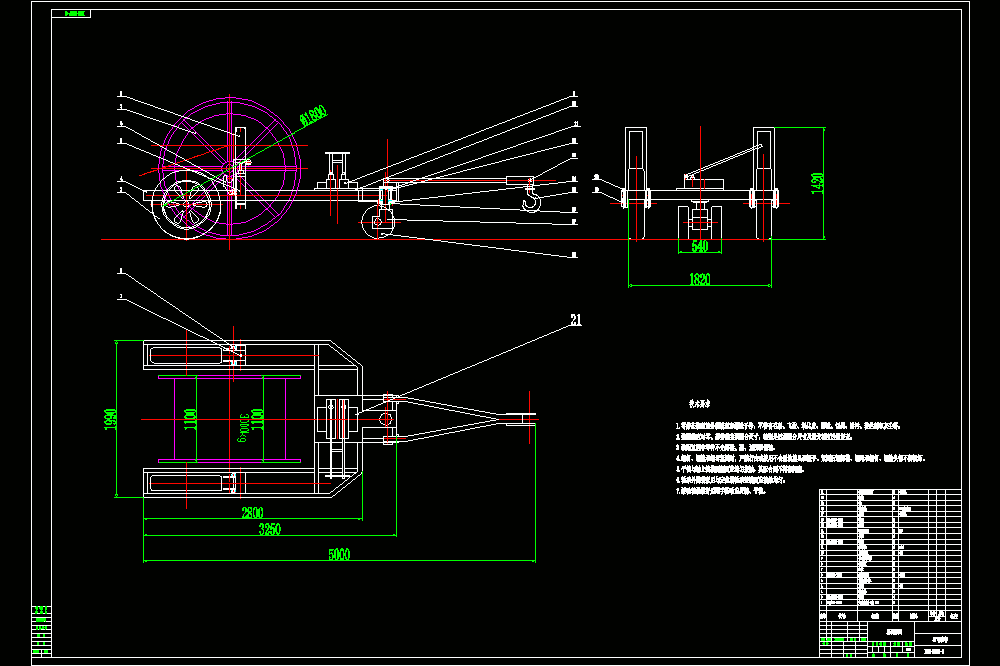Image resolution: width=1000 pixels, height=666 pixels.
Task: Select the tow bar tip in plan view
Action: point(528,419)
